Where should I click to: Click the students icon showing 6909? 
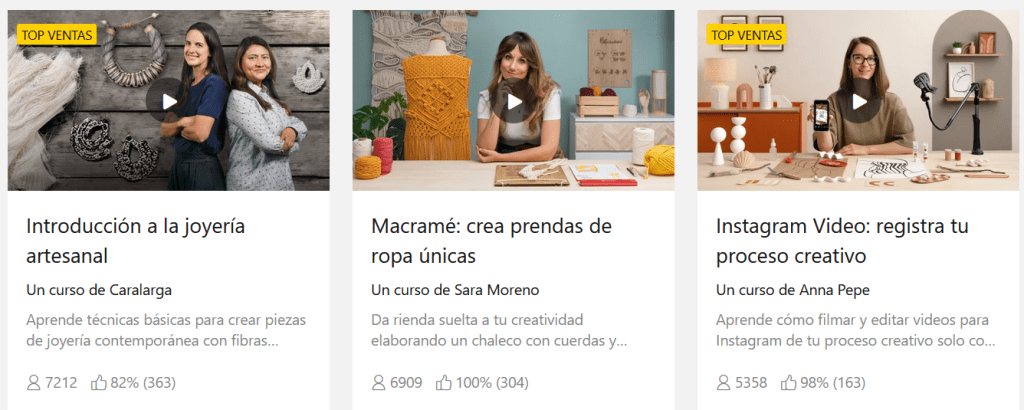(378, 383)
